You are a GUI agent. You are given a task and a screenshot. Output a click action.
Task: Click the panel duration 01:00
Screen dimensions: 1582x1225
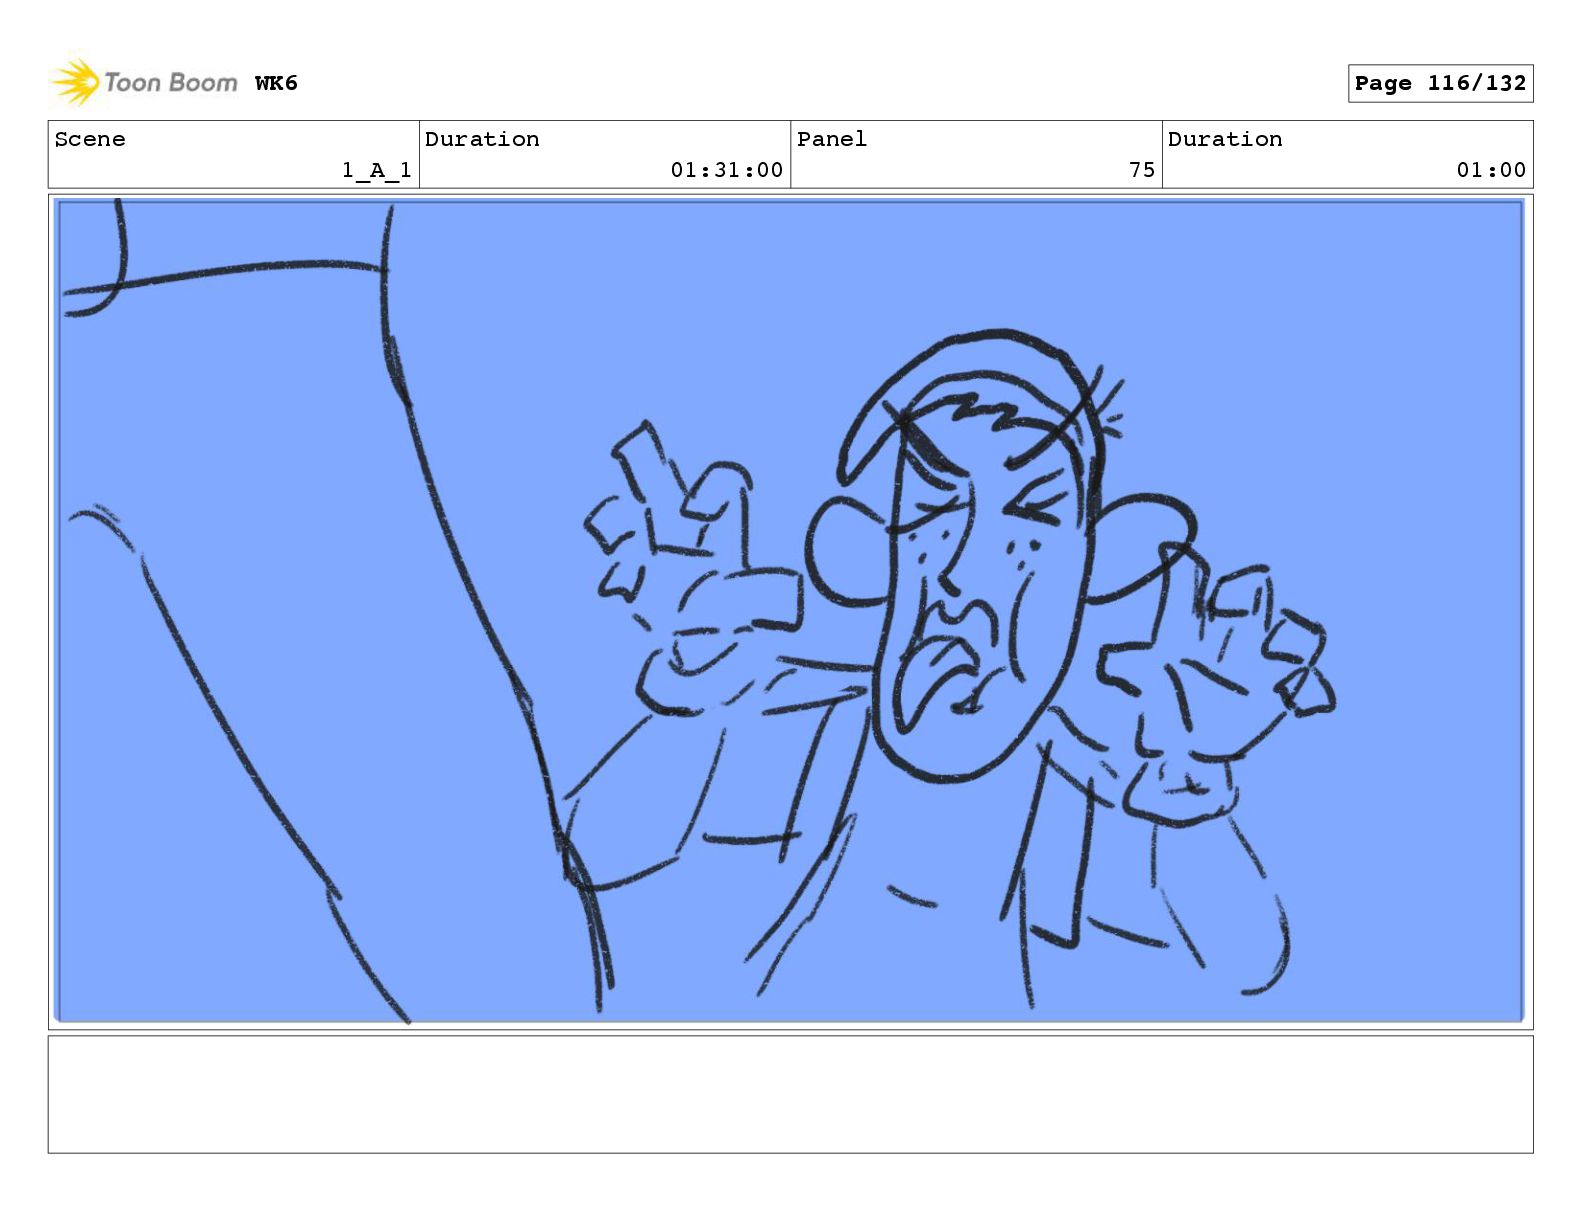pos(1491,170)
